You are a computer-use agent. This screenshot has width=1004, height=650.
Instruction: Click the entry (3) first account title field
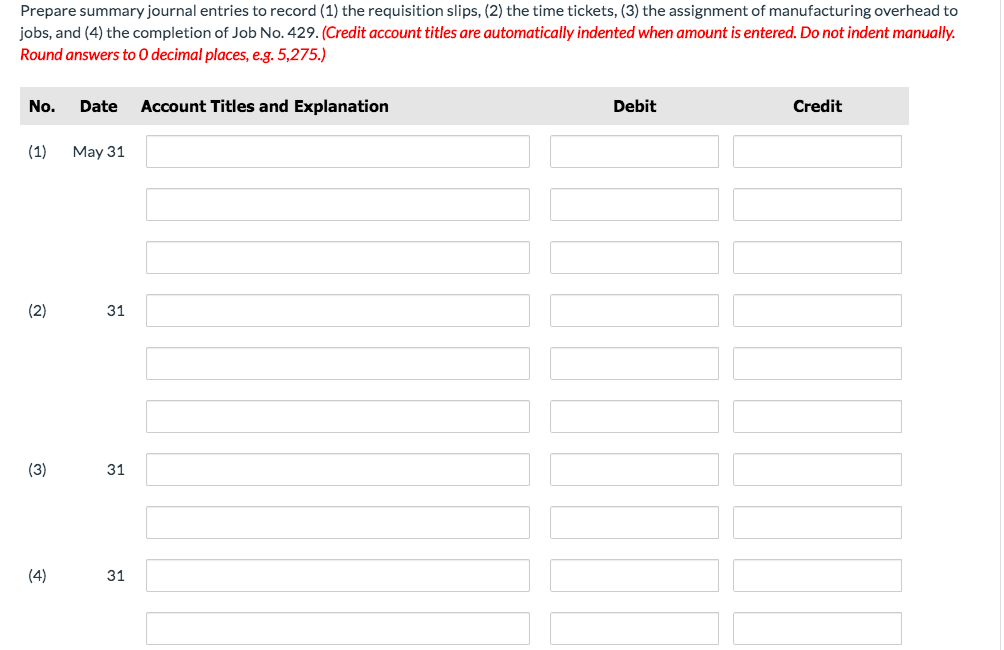(x=337, y=469)
